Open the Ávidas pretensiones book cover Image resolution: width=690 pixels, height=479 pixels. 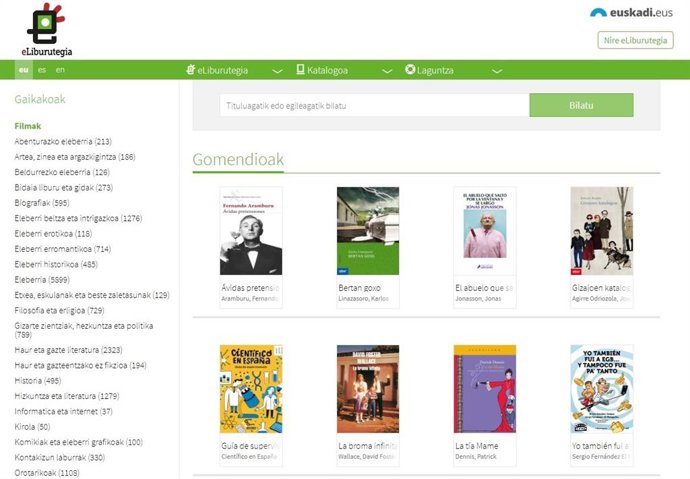point(251,231)
